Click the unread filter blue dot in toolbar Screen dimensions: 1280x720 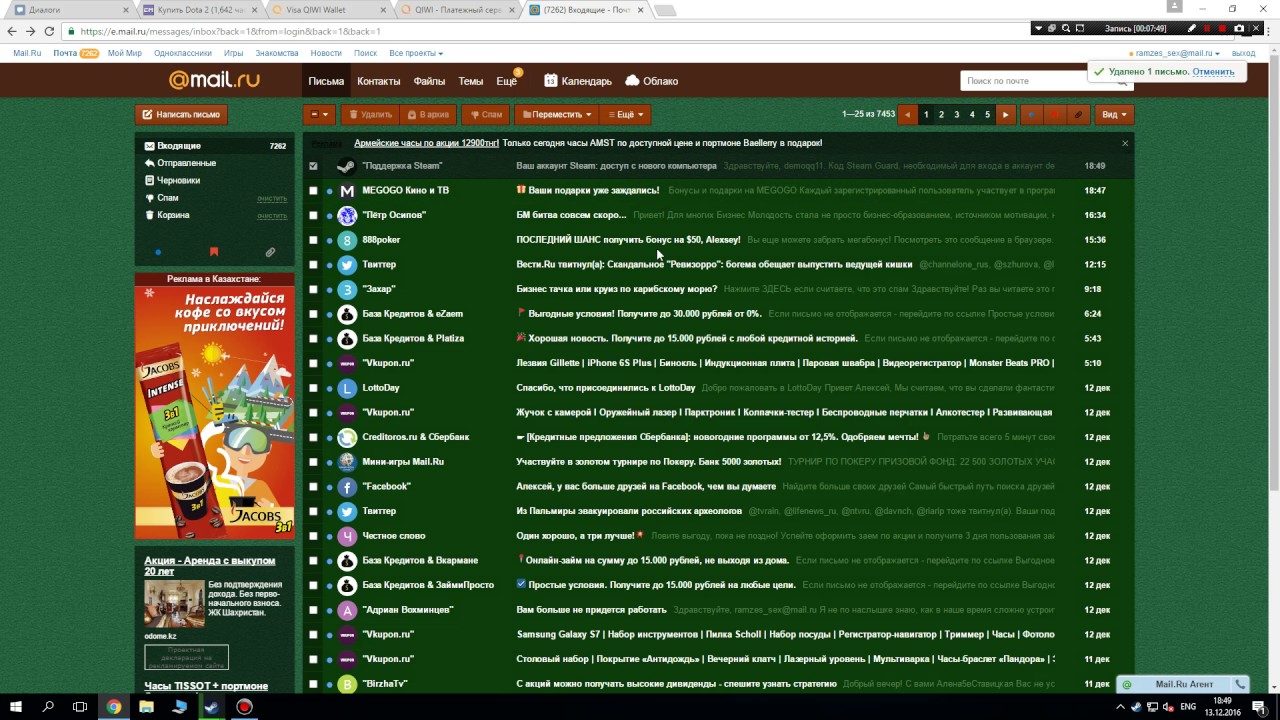click(x=1031, y=114)
